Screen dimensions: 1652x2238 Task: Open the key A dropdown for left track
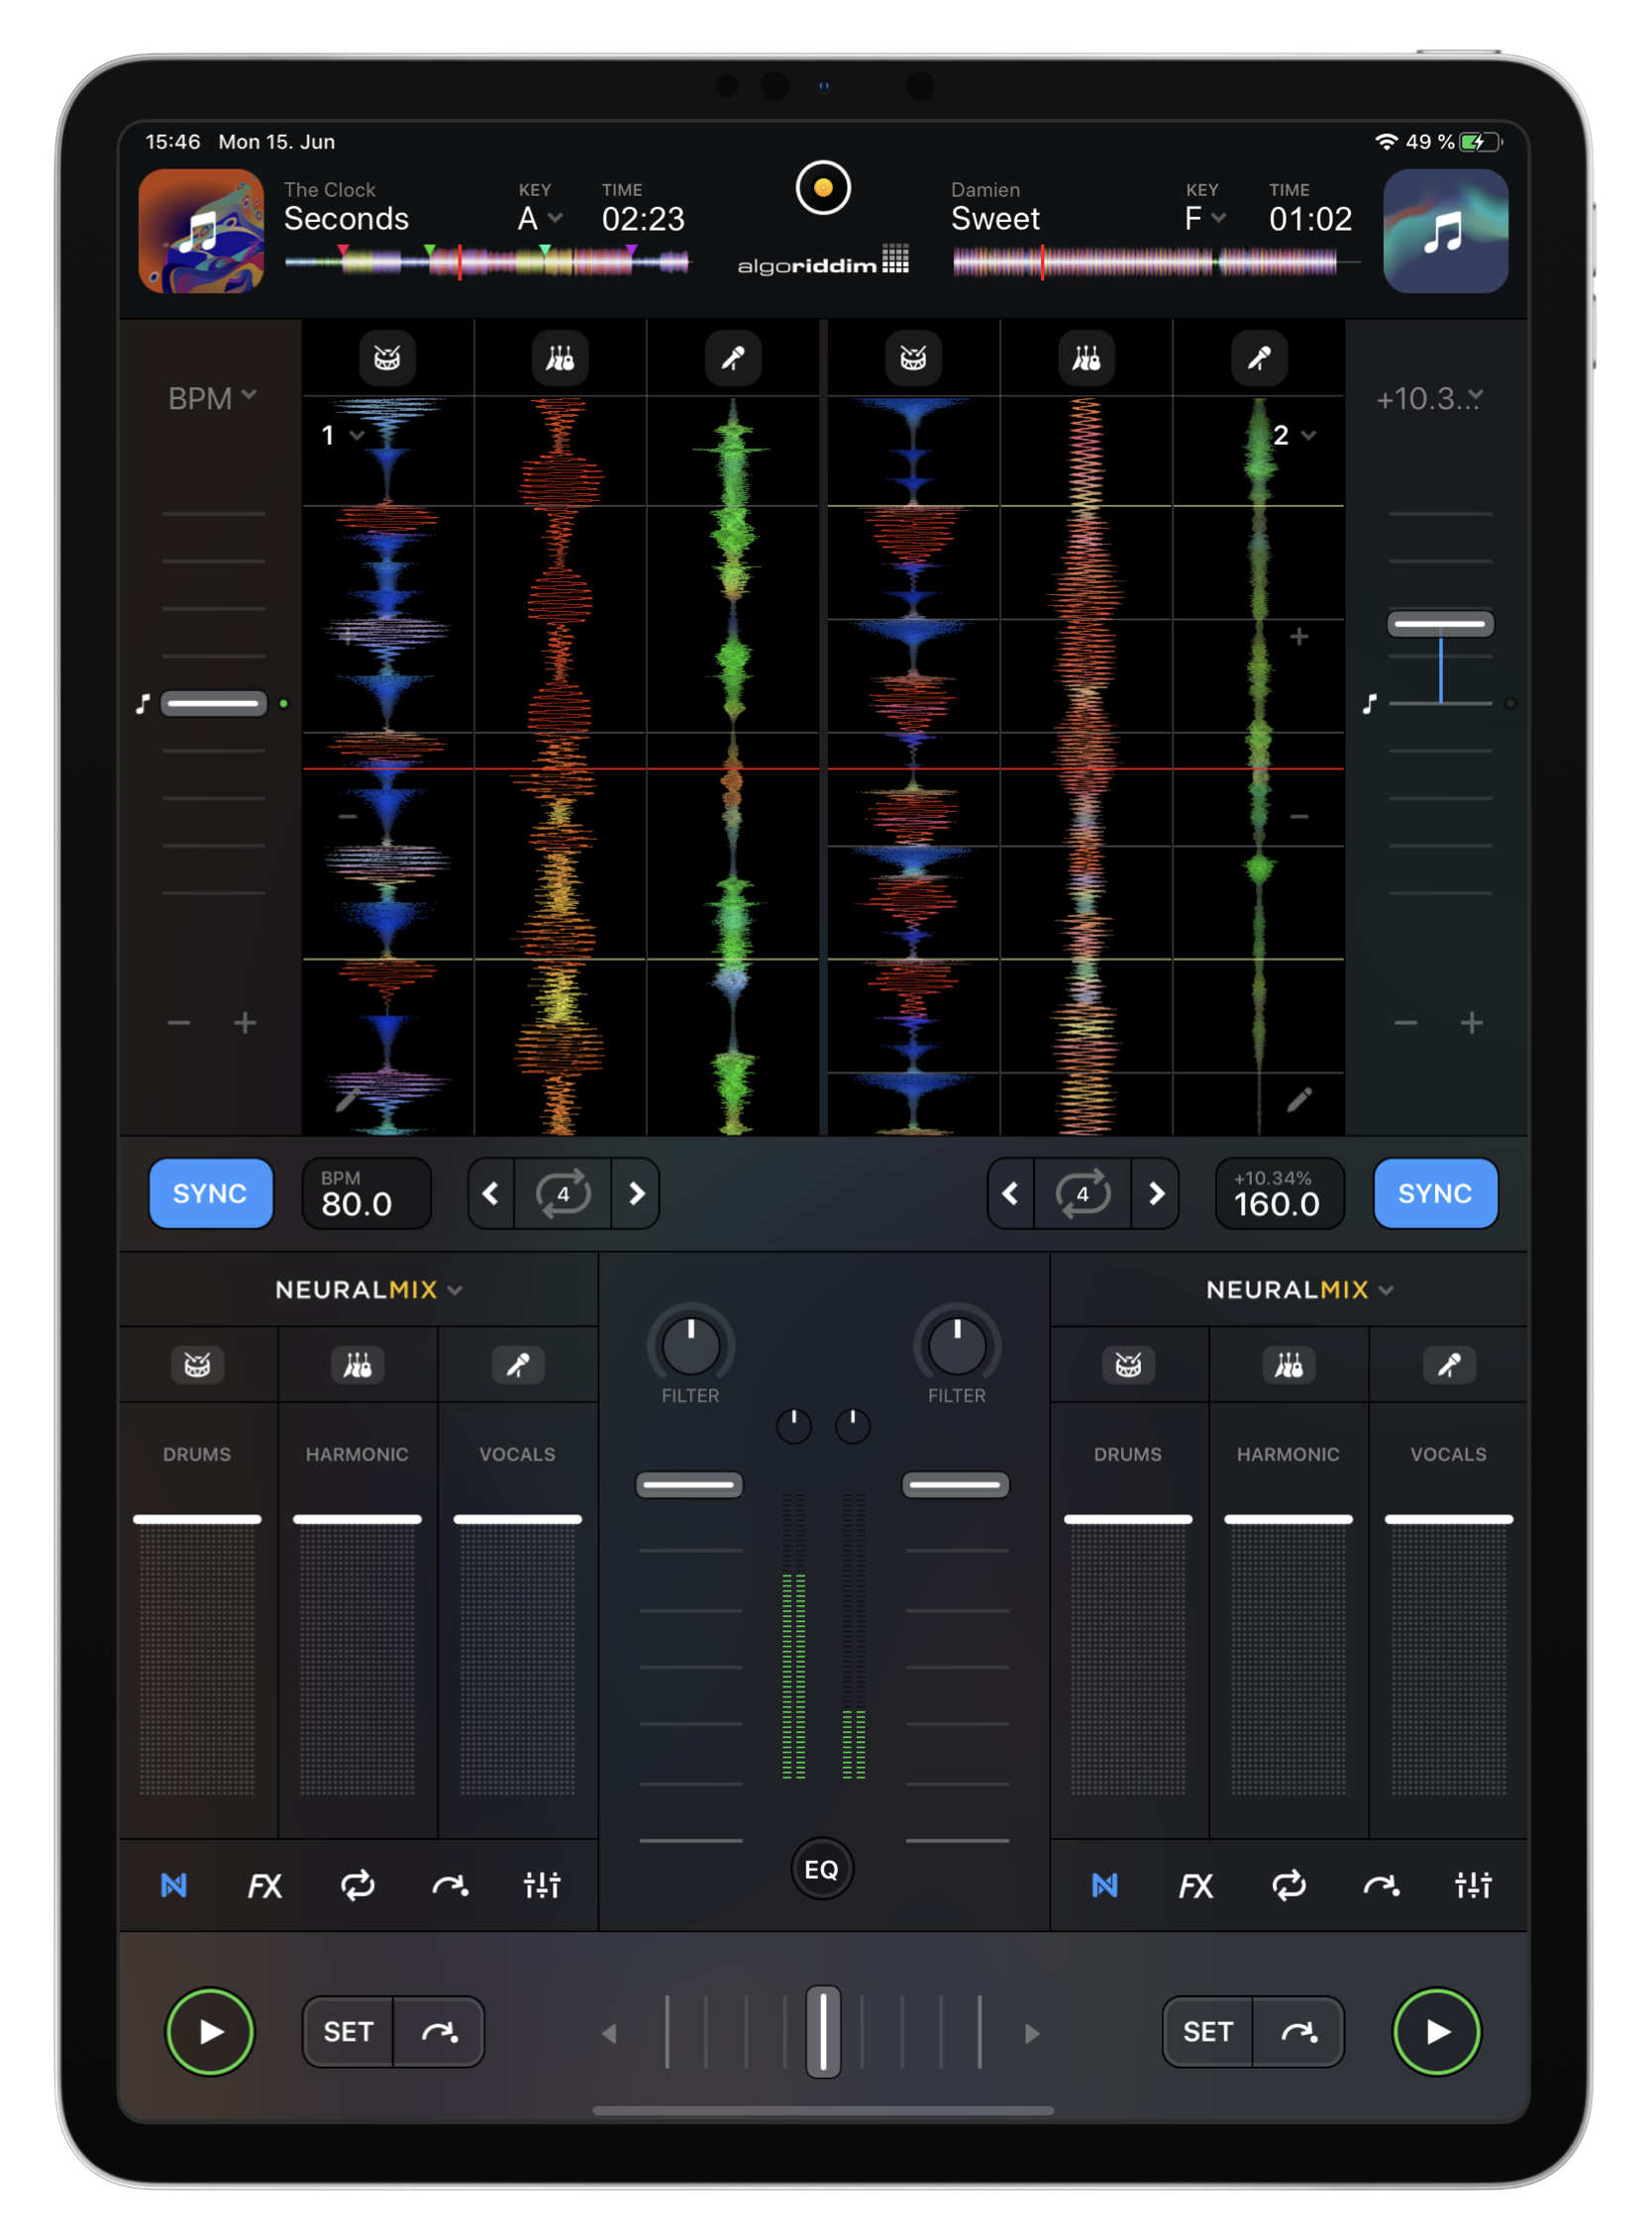pos(540,218)
